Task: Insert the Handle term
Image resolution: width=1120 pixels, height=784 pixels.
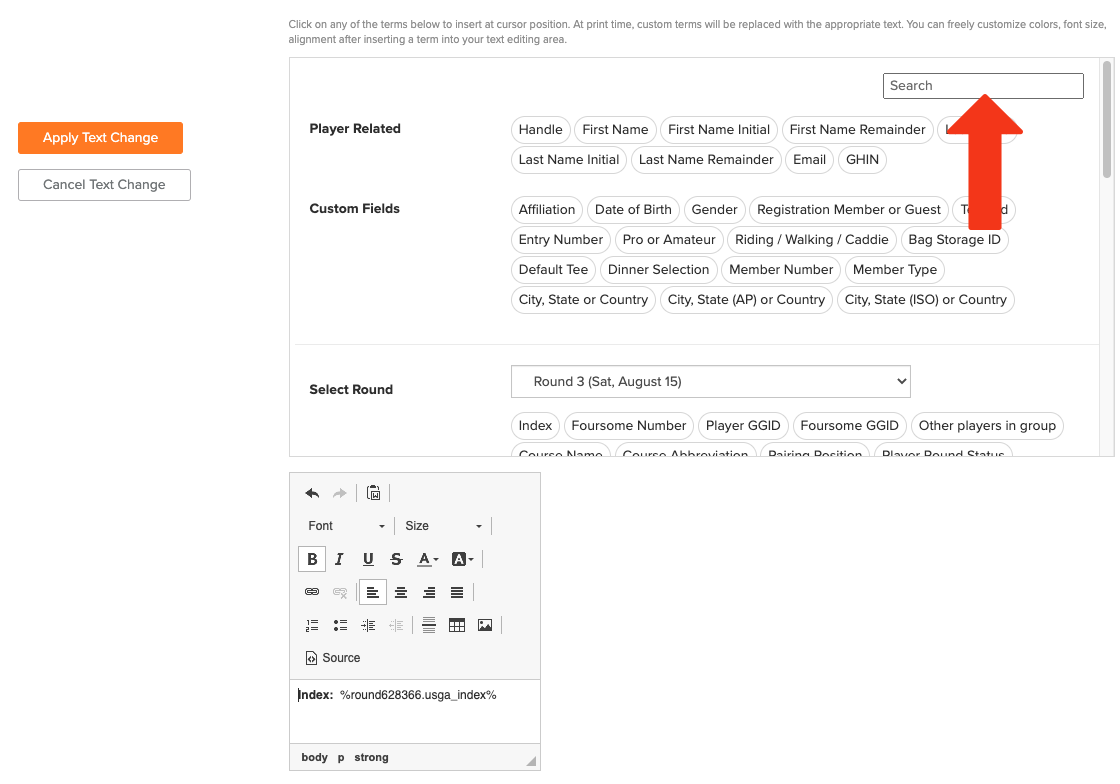Action: [x=541, y=130]
